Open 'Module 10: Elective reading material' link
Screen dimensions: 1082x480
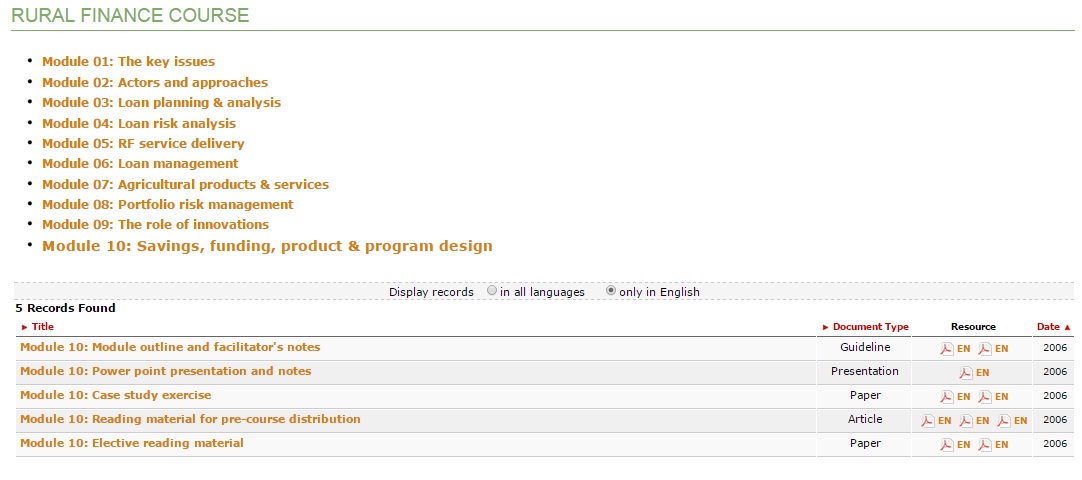pyautogui.click(x=131, y=444)
